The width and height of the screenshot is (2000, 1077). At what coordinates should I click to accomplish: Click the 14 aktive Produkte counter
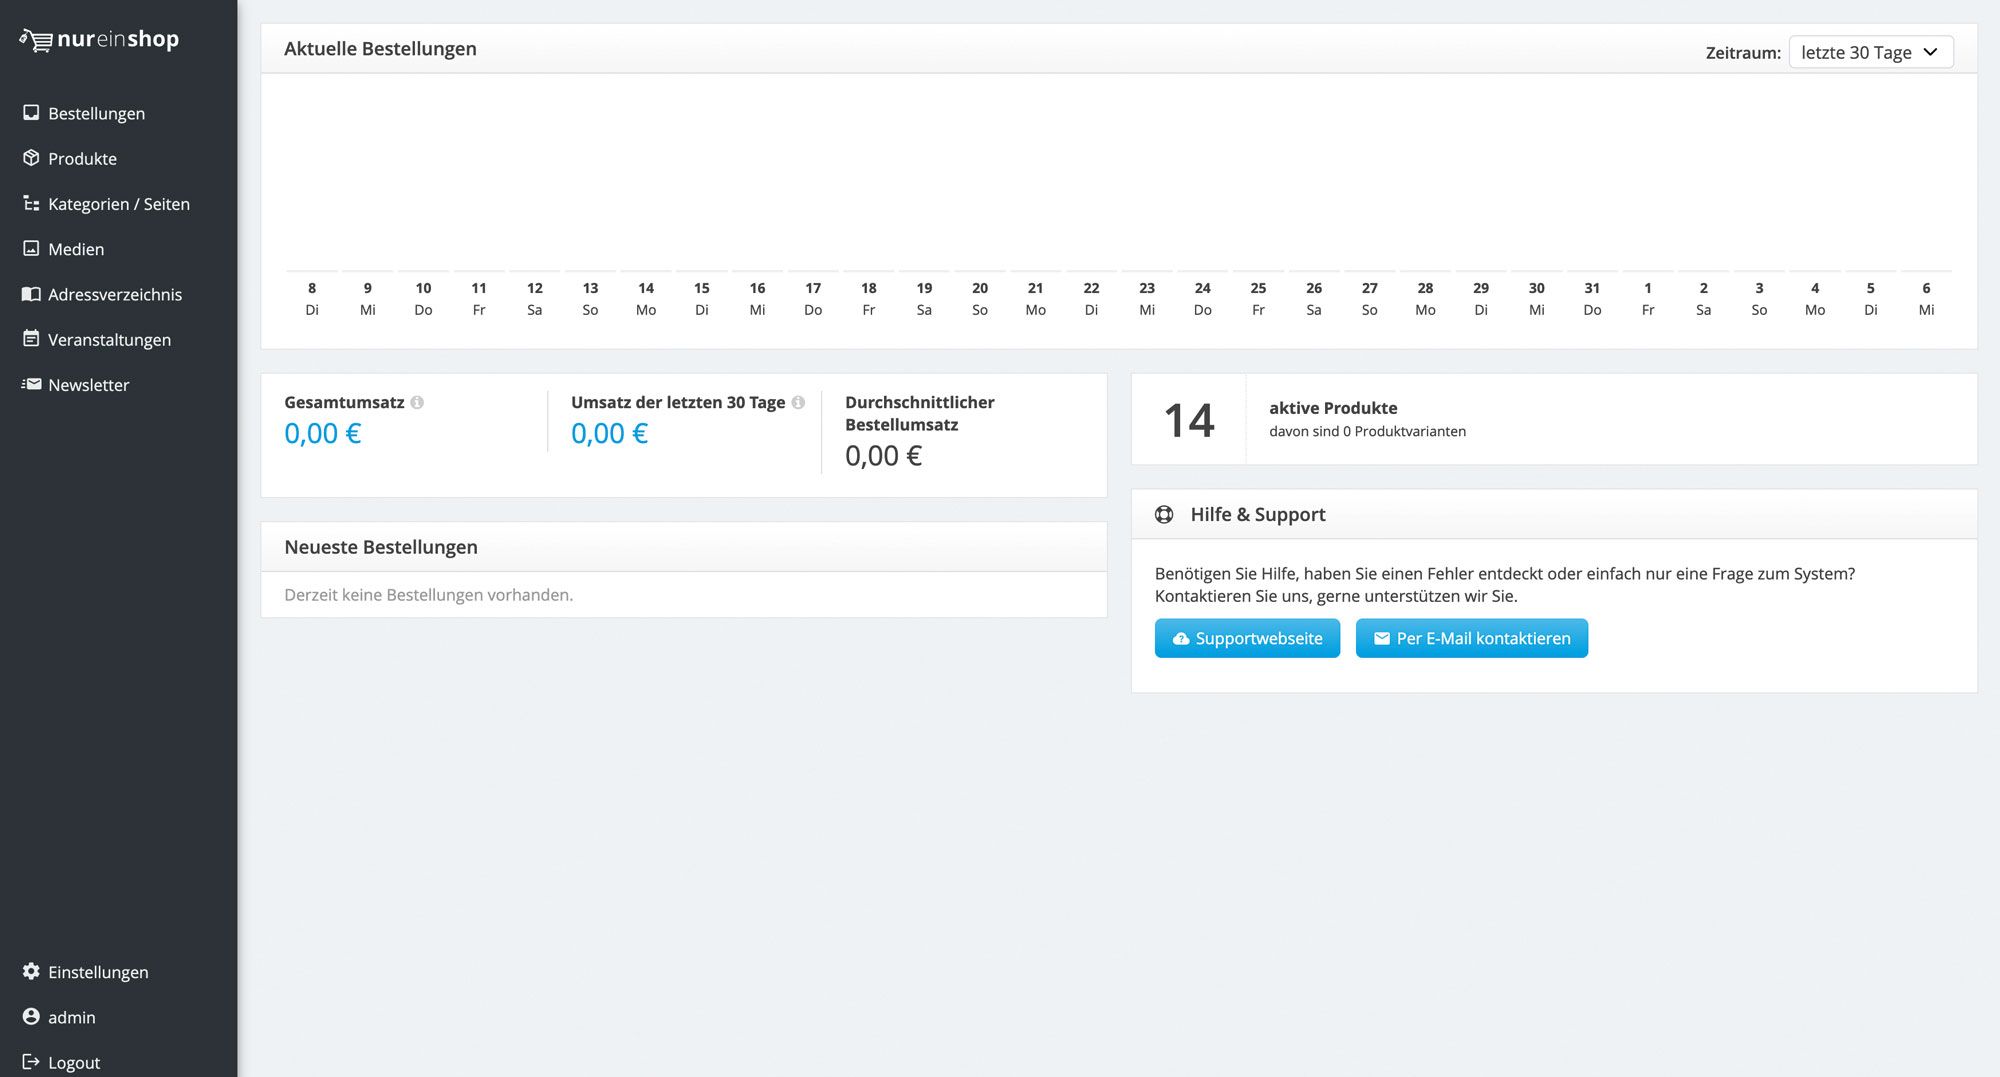1189,420
